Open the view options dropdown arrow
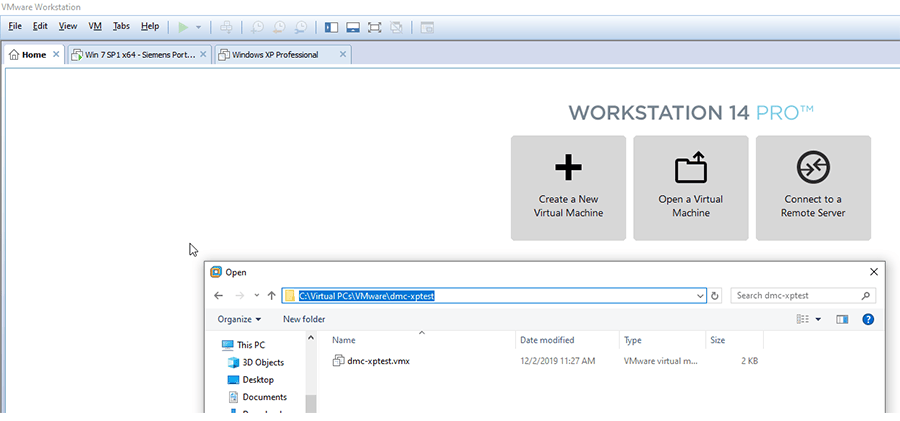 (818, 319)
